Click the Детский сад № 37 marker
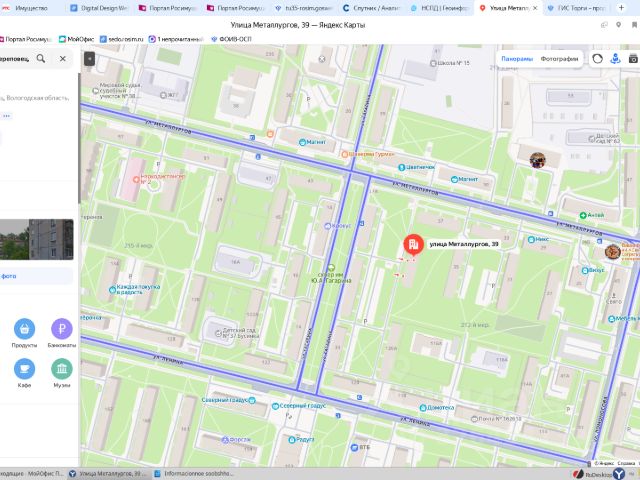Viewport: 640px width, 480px height. point(218,333)
